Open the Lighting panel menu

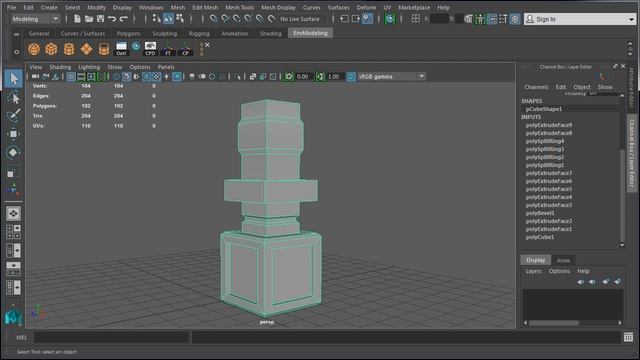point(89,67)
